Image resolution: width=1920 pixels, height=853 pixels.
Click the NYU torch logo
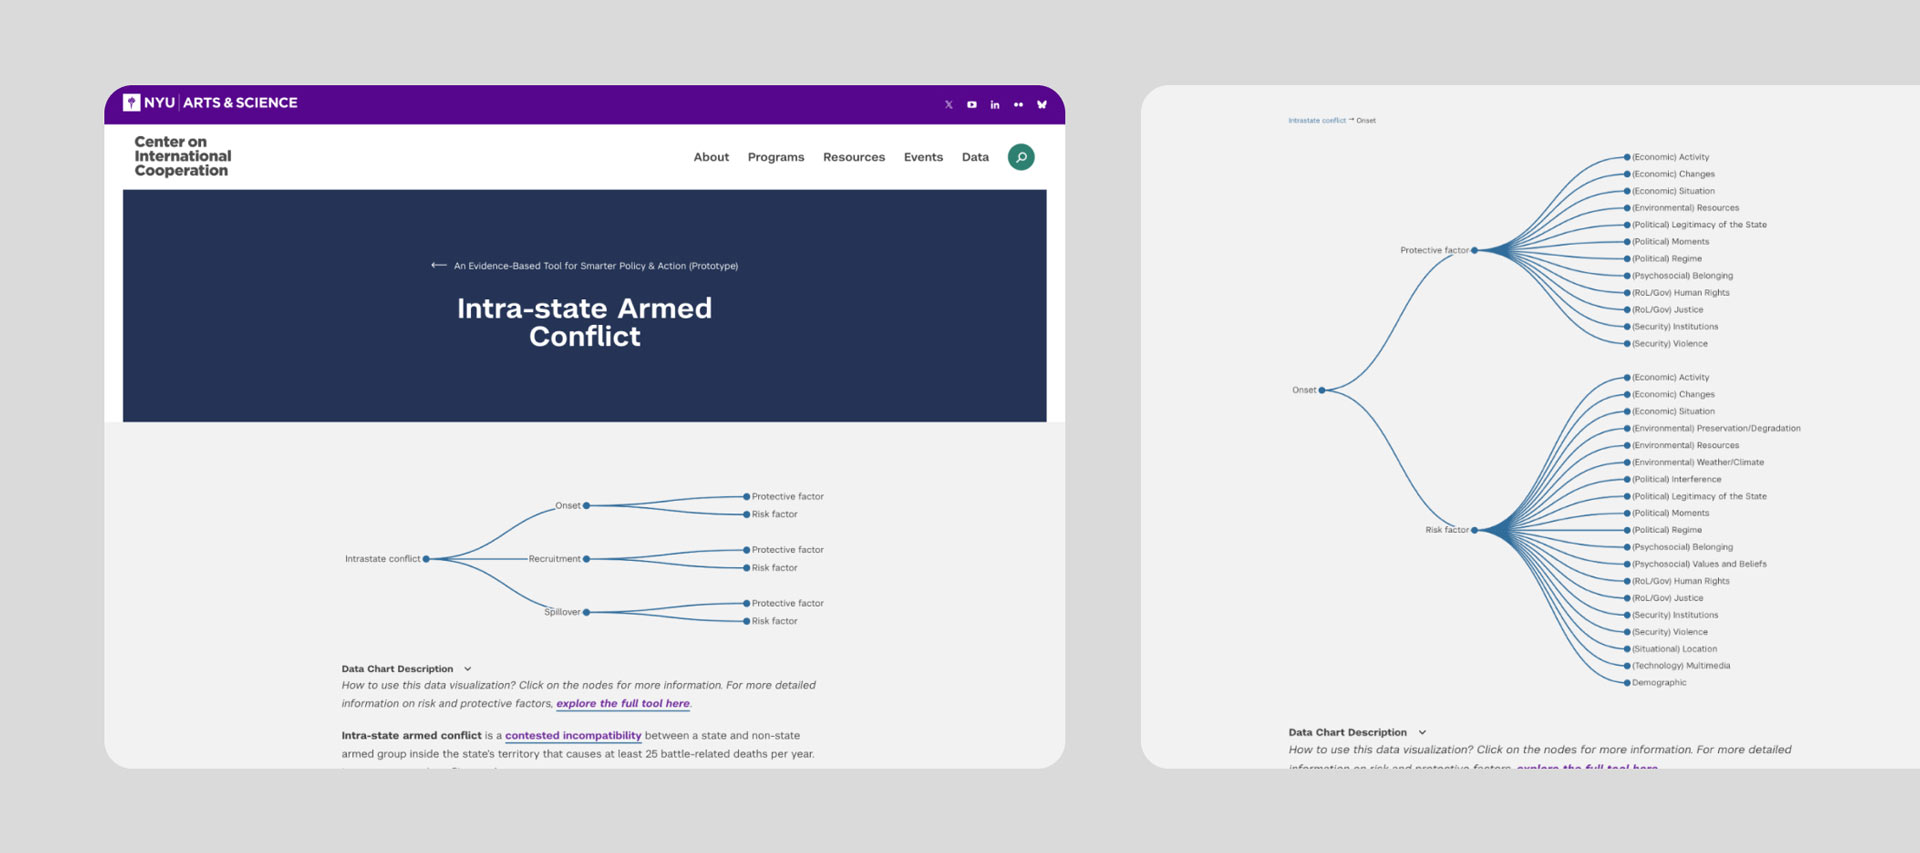(131, 103)
